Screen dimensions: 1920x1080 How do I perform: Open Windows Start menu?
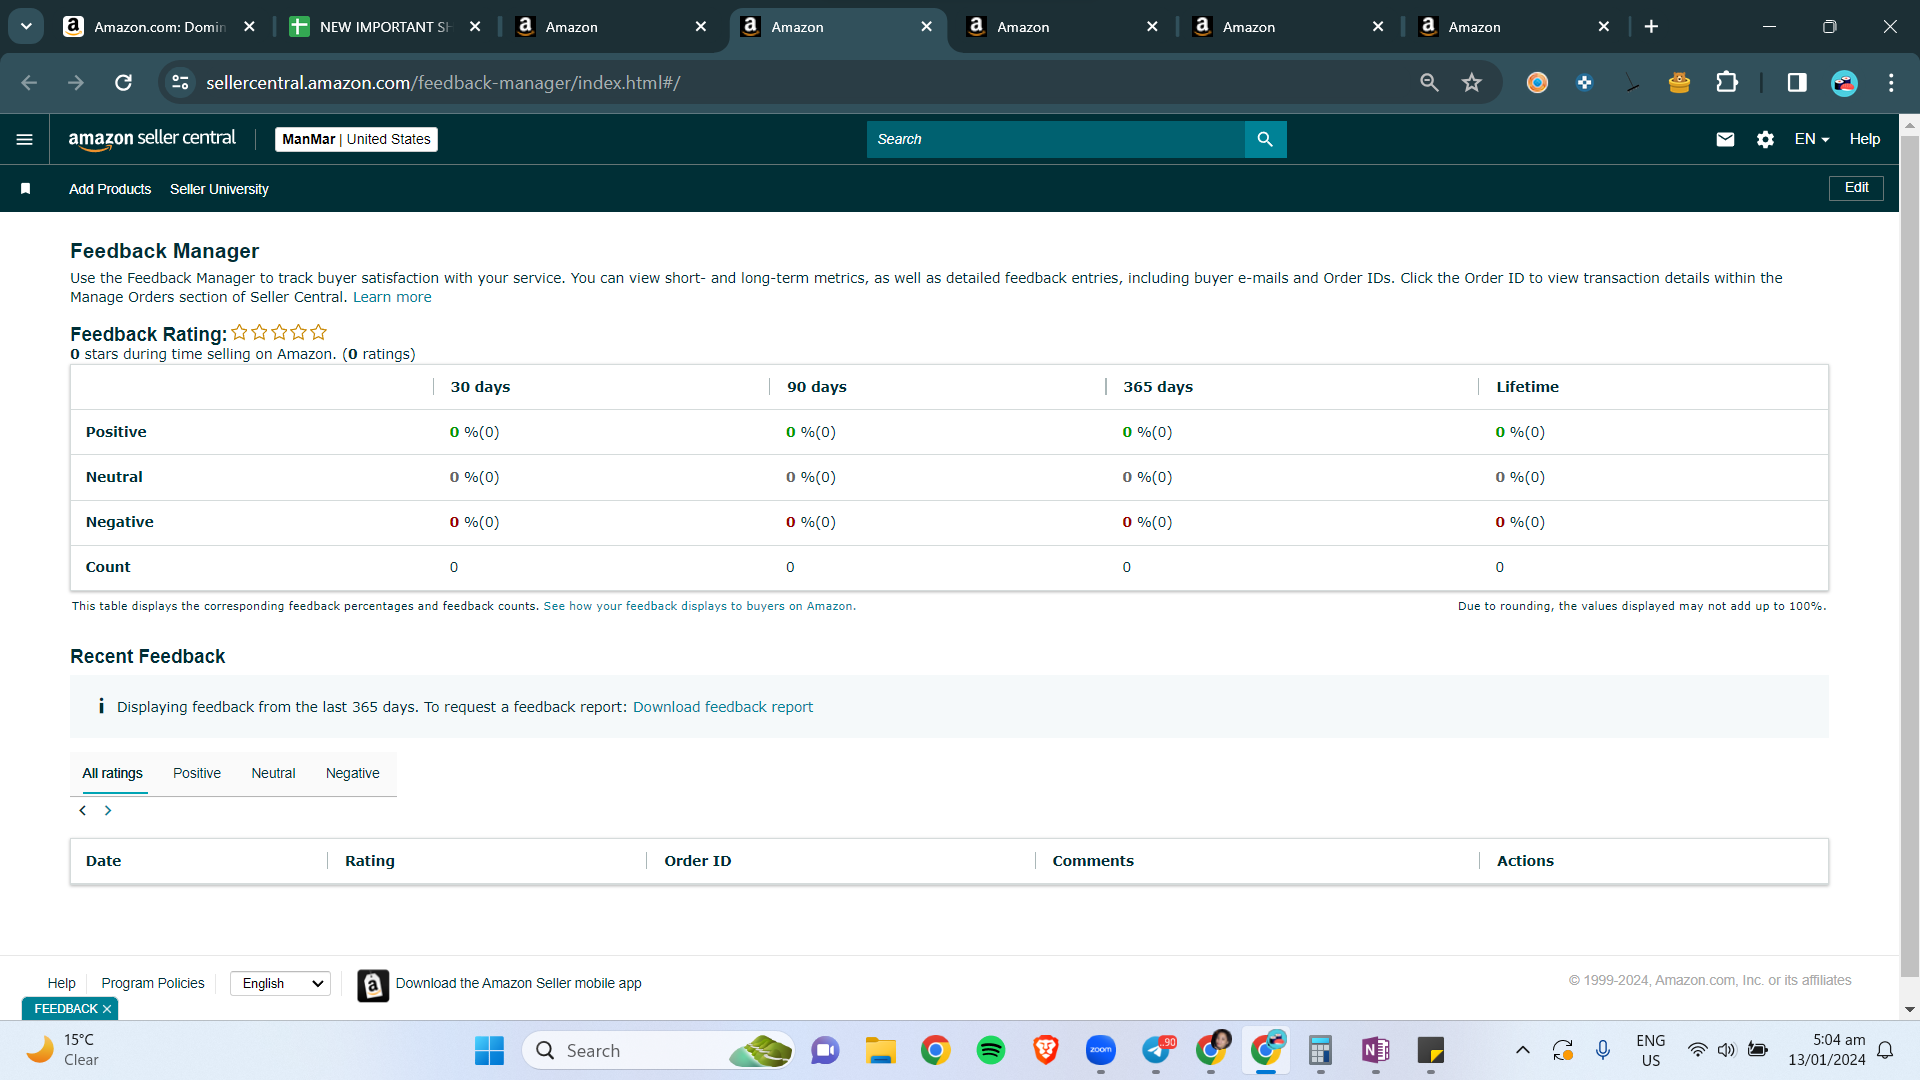point(489,1051)
